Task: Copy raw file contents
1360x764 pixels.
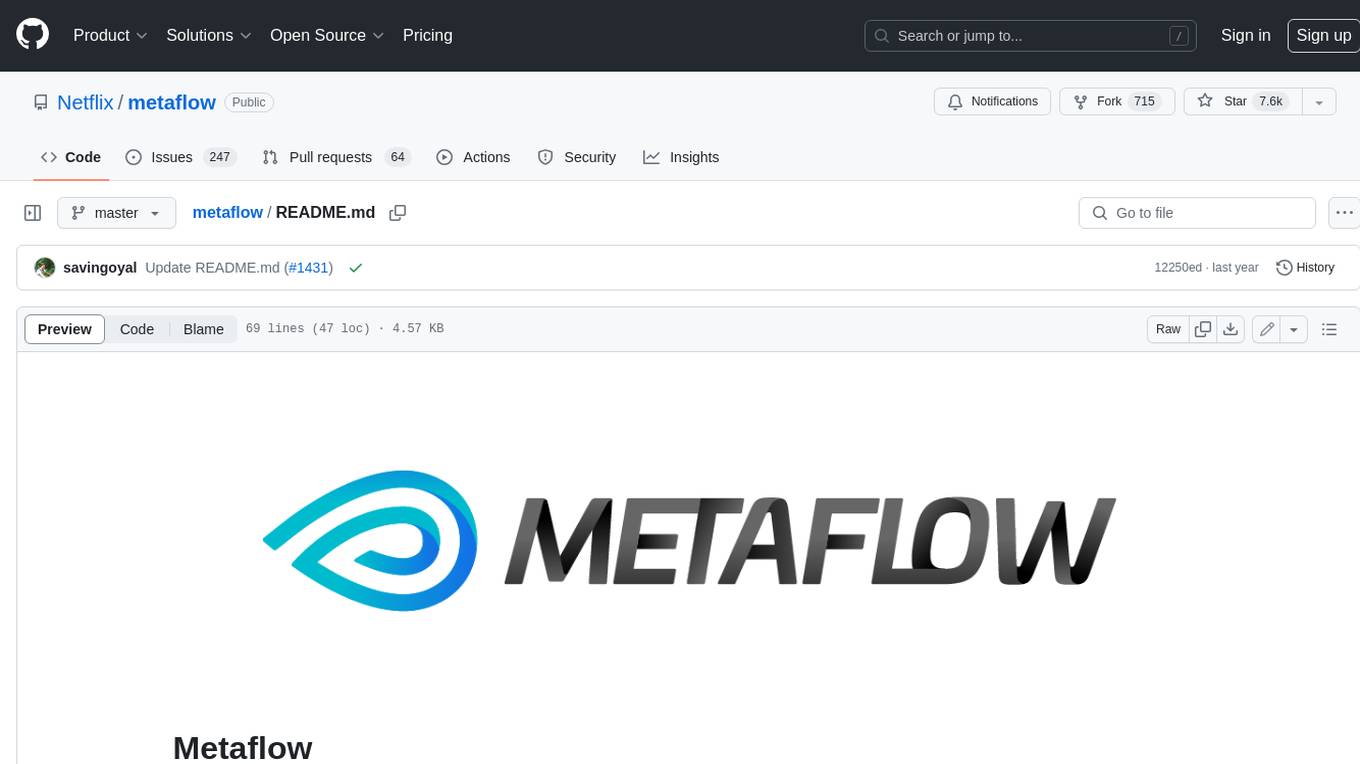Action: point(1203,329)
